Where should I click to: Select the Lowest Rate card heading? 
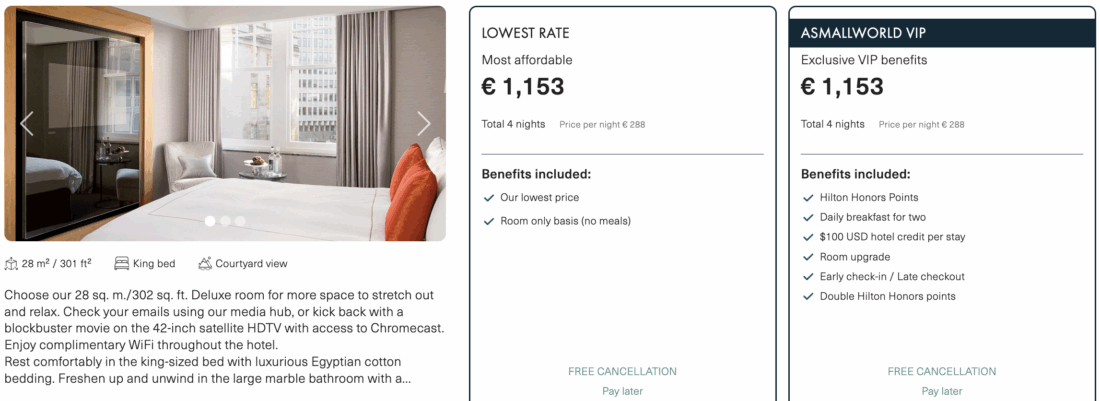click(x=525, y=33)
